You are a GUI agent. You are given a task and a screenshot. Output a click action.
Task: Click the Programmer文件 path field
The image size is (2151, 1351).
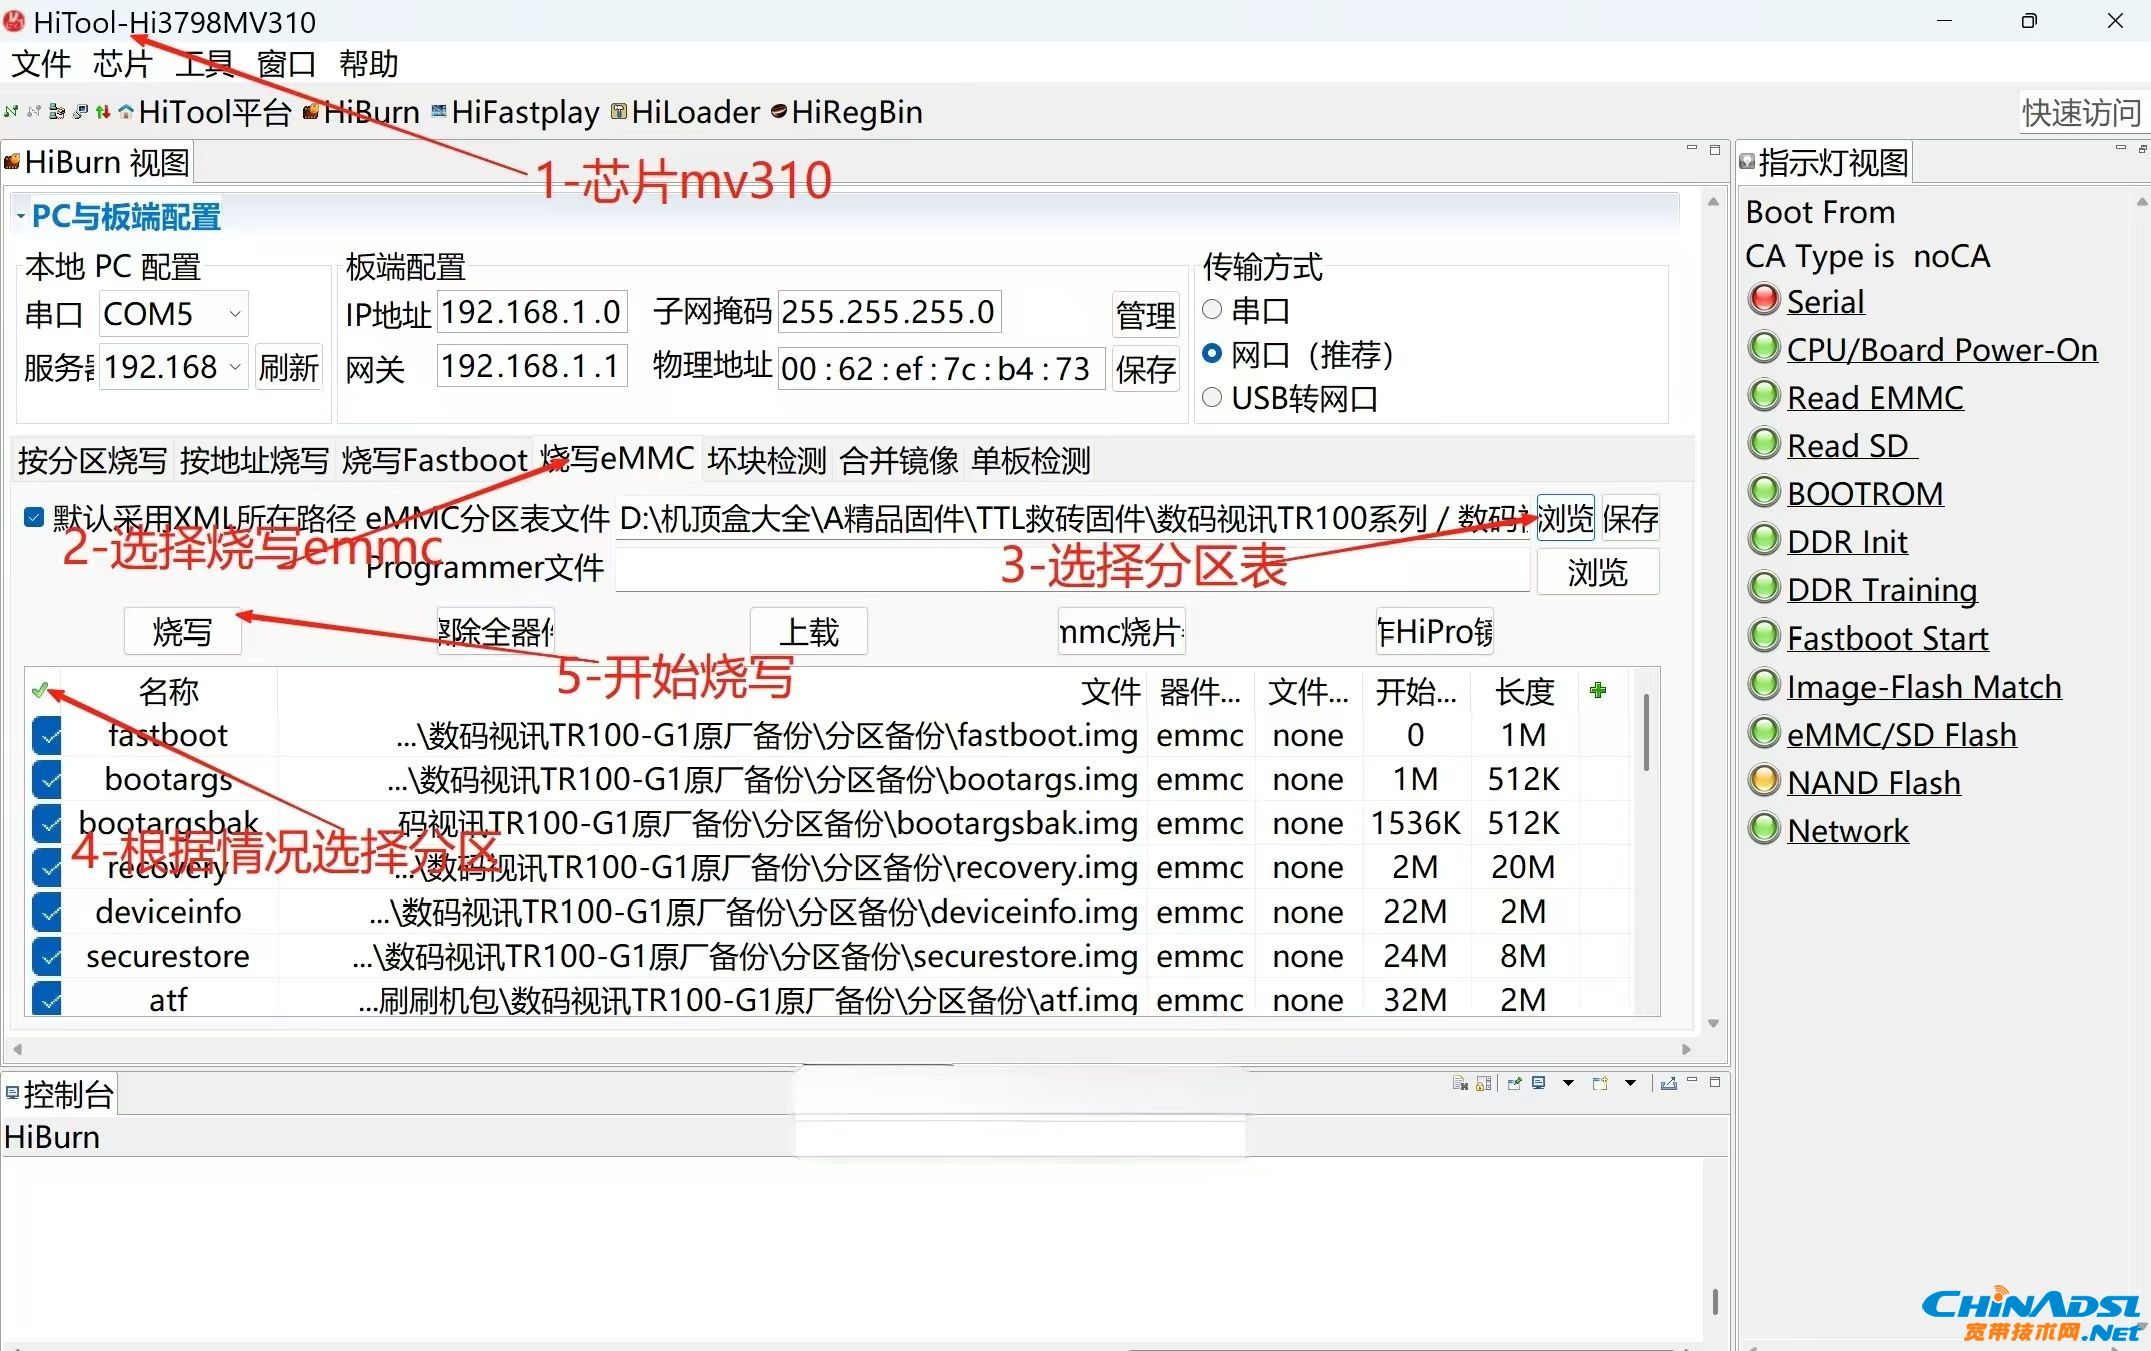(x=1072, y=570)
